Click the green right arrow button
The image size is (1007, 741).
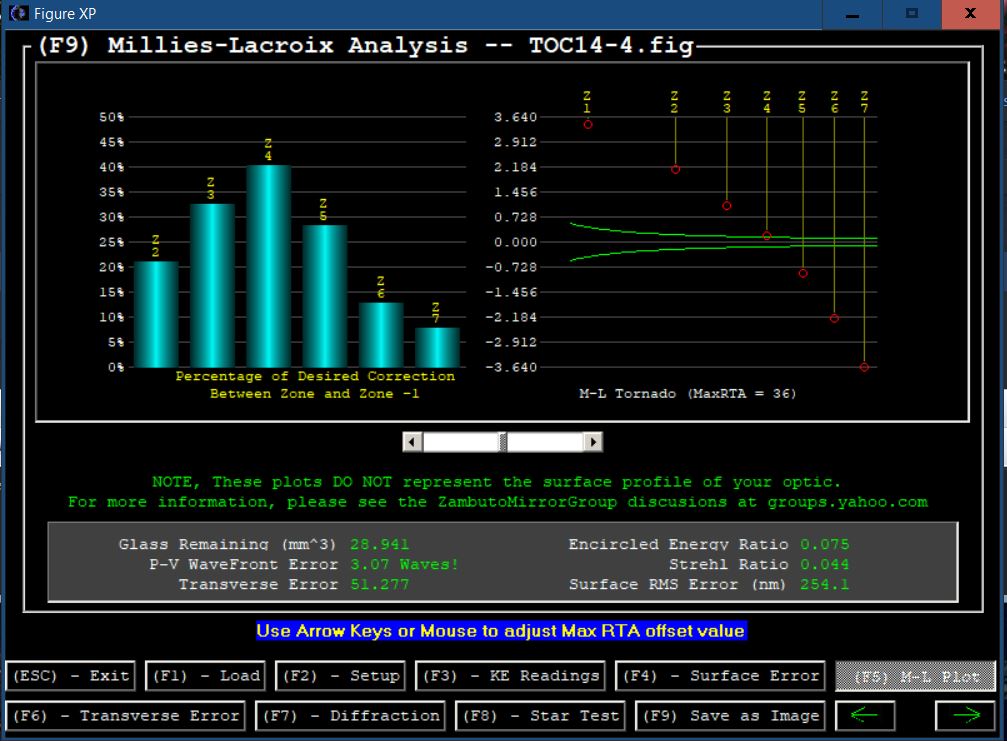coord(965,715)
